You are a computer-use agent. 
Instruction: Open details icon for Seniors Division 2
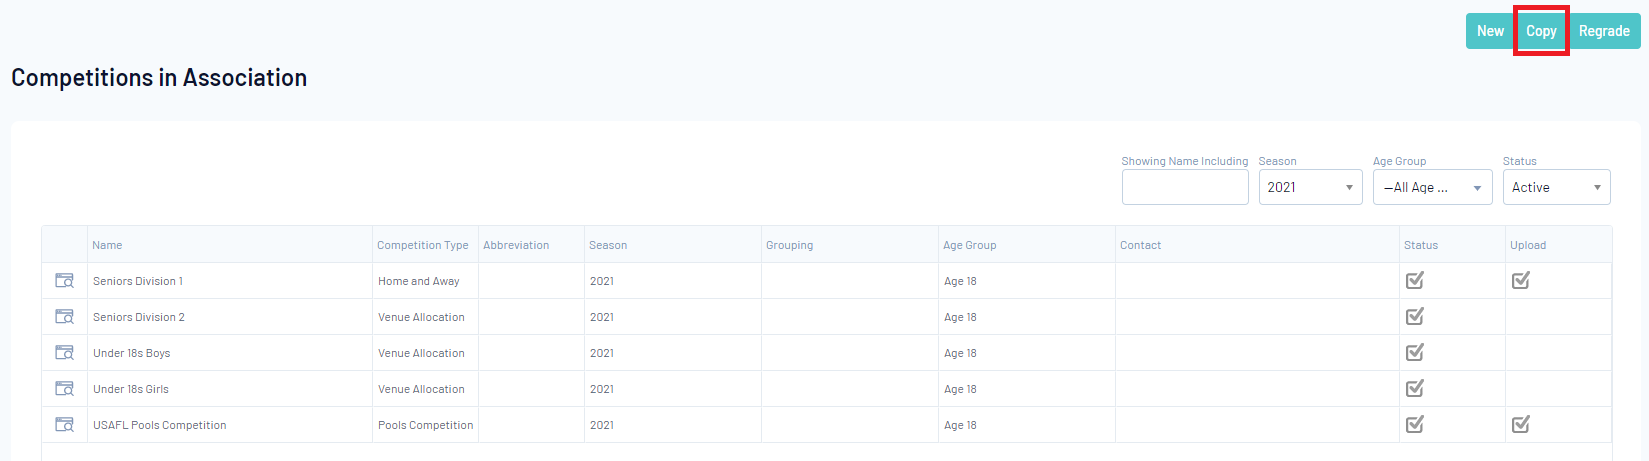[64, 317]
